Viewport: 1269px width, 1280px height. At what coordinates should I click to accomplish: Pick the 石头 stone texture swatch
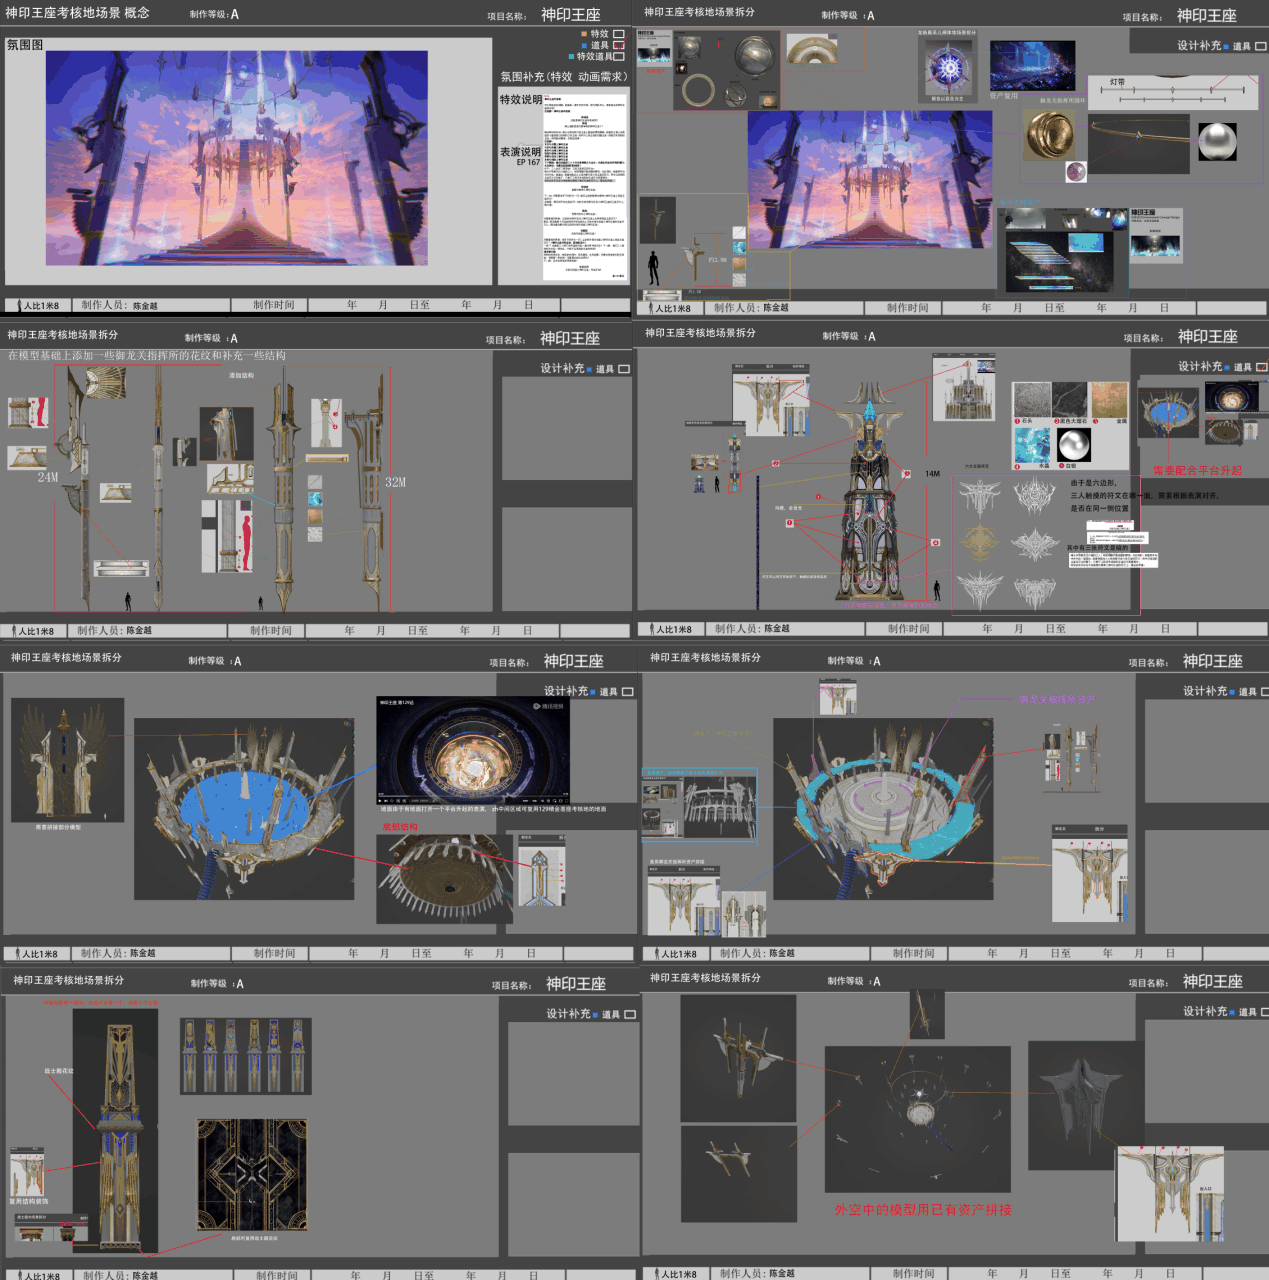point(1031,400)
